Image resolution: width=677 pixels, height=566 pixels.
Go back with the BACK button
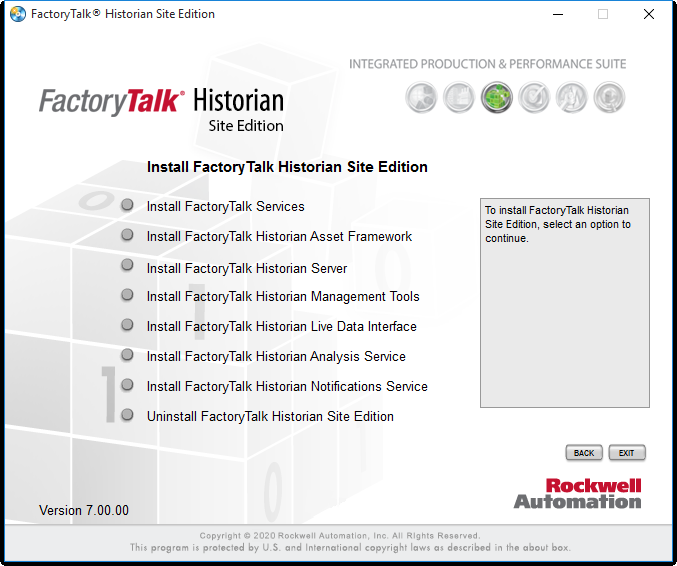pos(584,453)
